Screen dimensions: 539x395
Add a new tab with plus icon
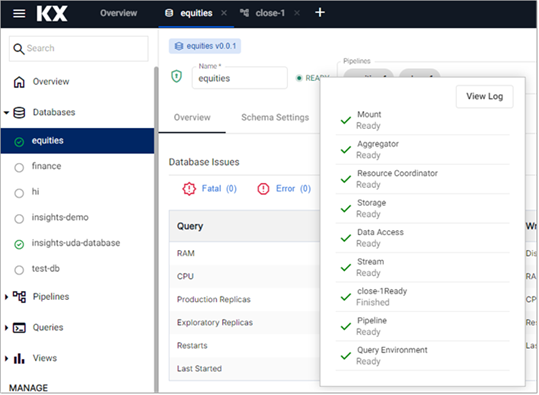(x=320, y=13)
